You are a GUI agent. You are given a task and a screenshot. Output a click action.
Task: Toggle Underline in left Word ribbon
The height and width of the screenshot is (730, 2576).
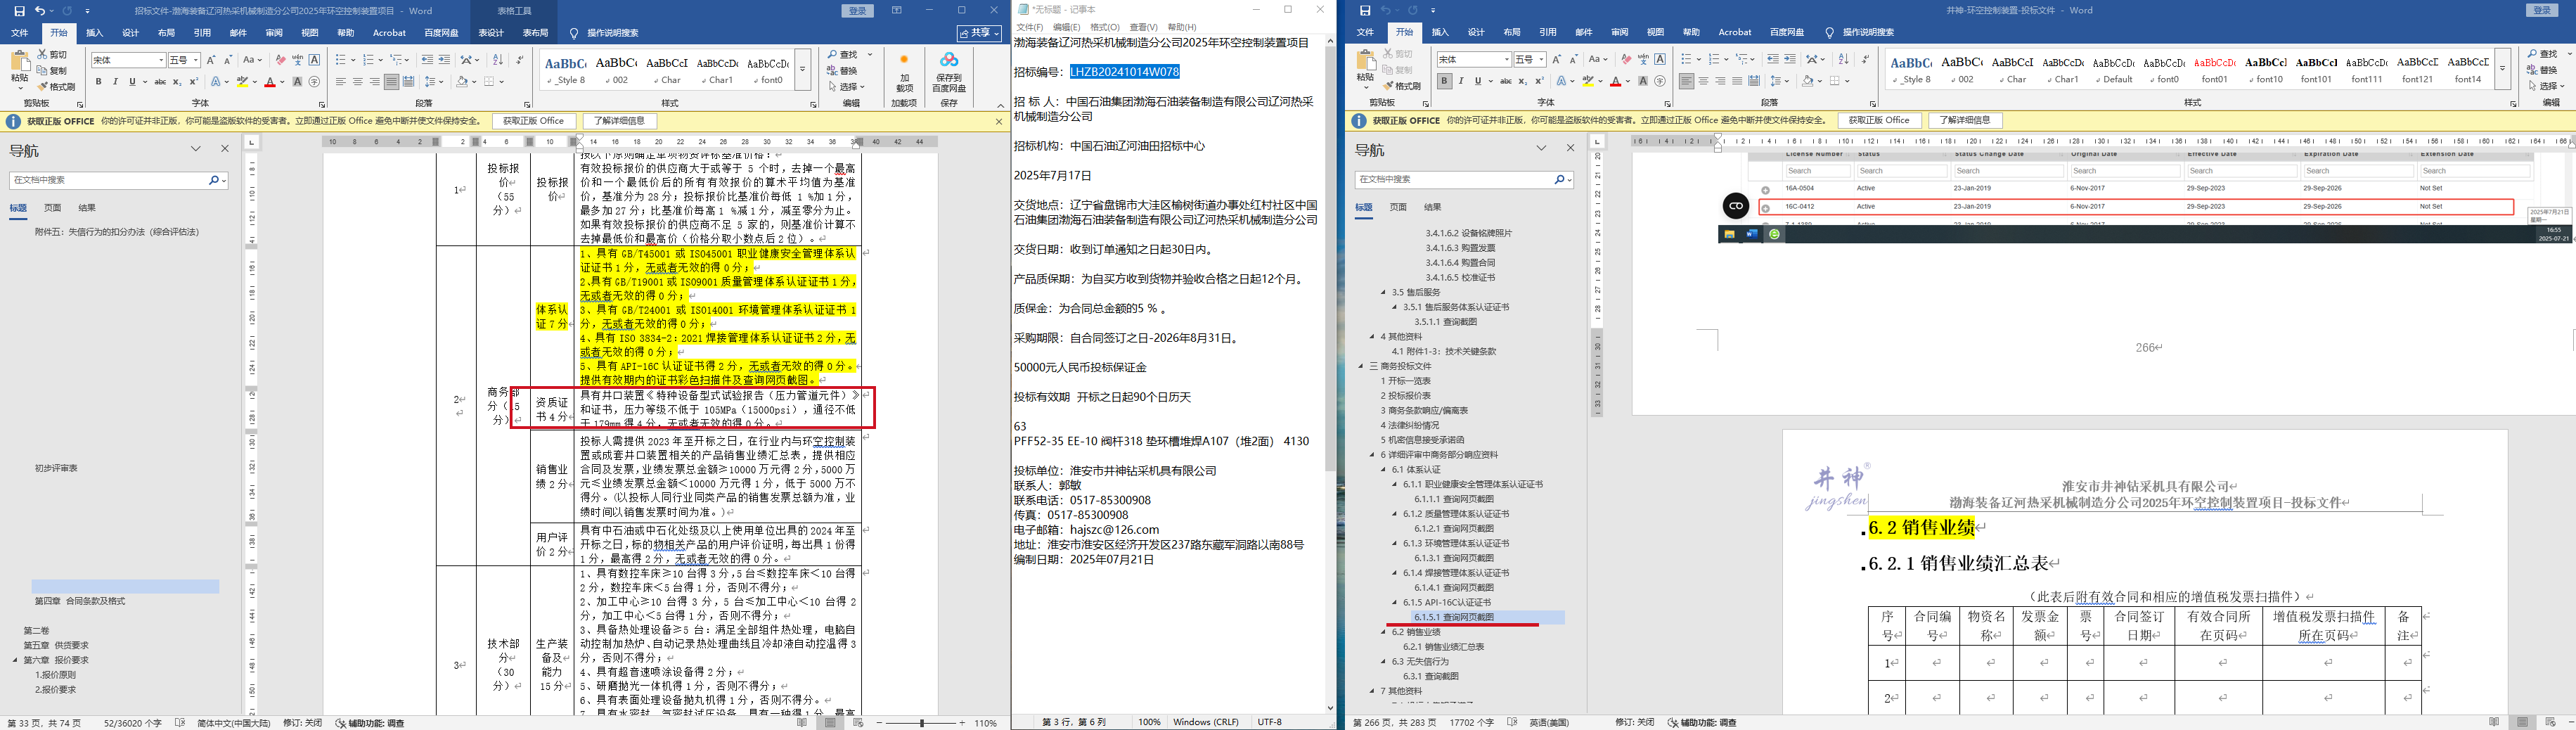(131, 82)
